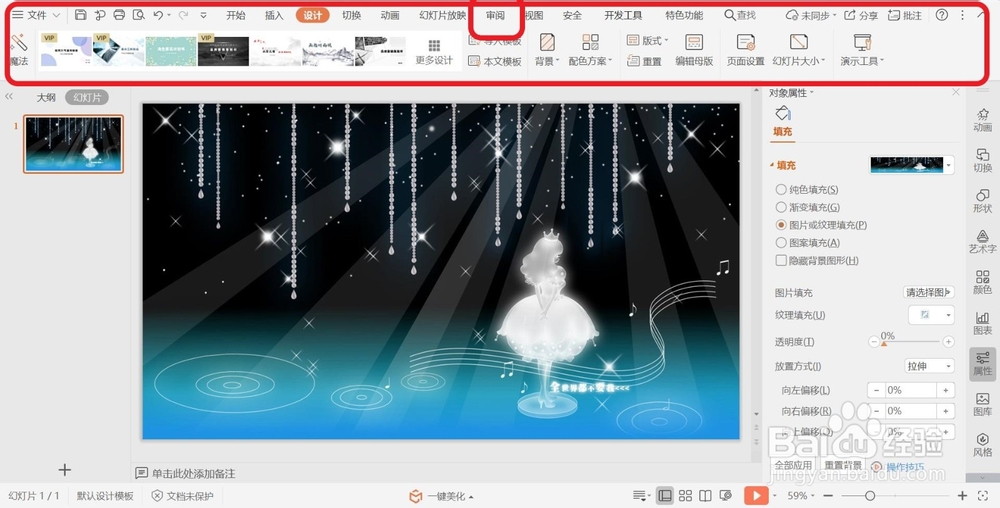Open 图表 sidebar panel icon
Viewport: 1000px width, 508px height.
[982, 323]
